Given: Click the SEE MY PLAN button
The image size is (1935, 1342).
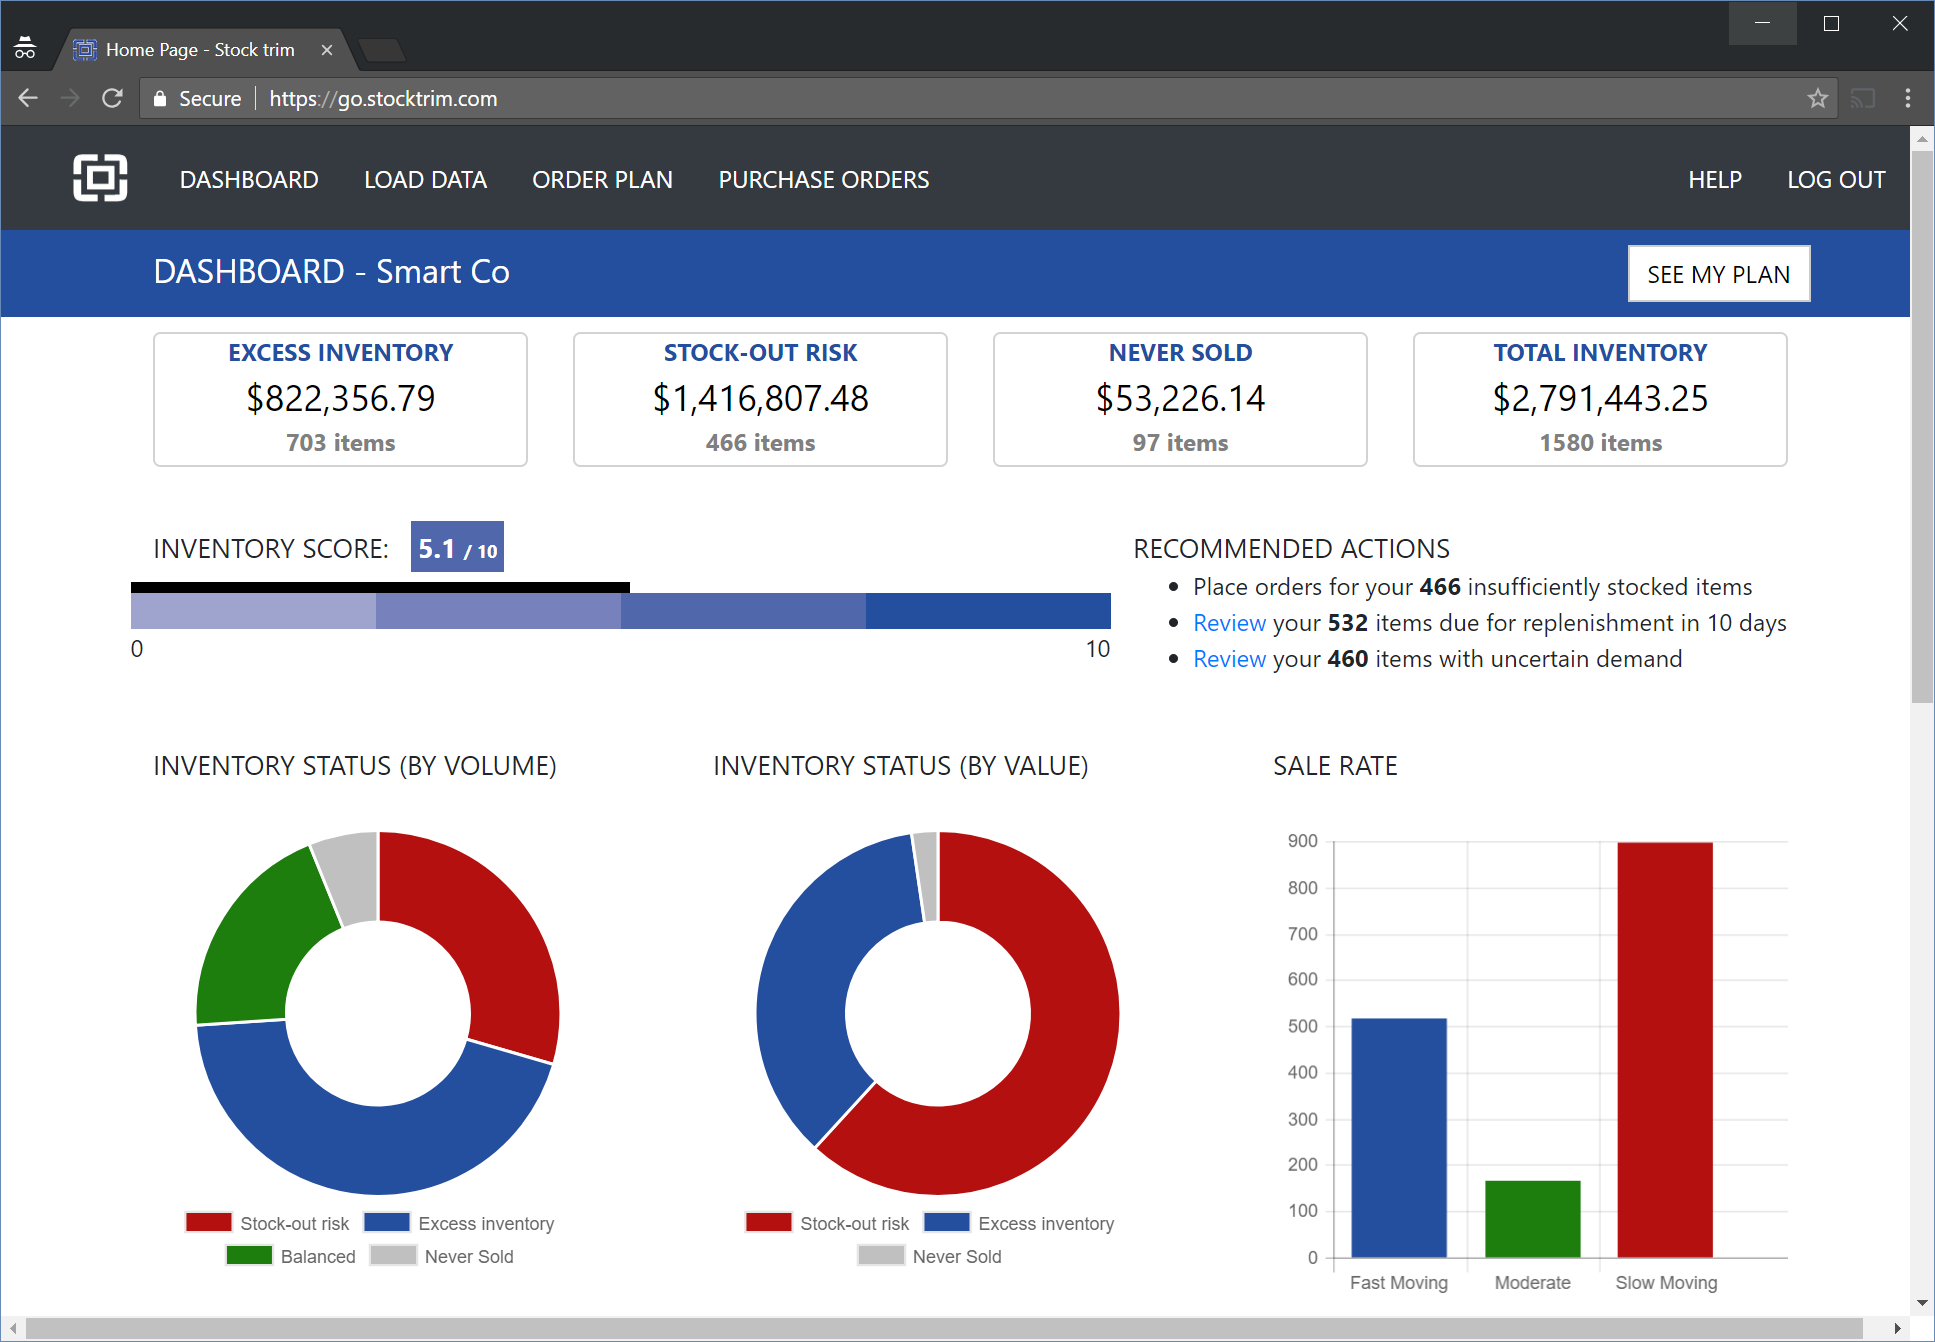Looking at the screenshot, I should click(1718, 274).
